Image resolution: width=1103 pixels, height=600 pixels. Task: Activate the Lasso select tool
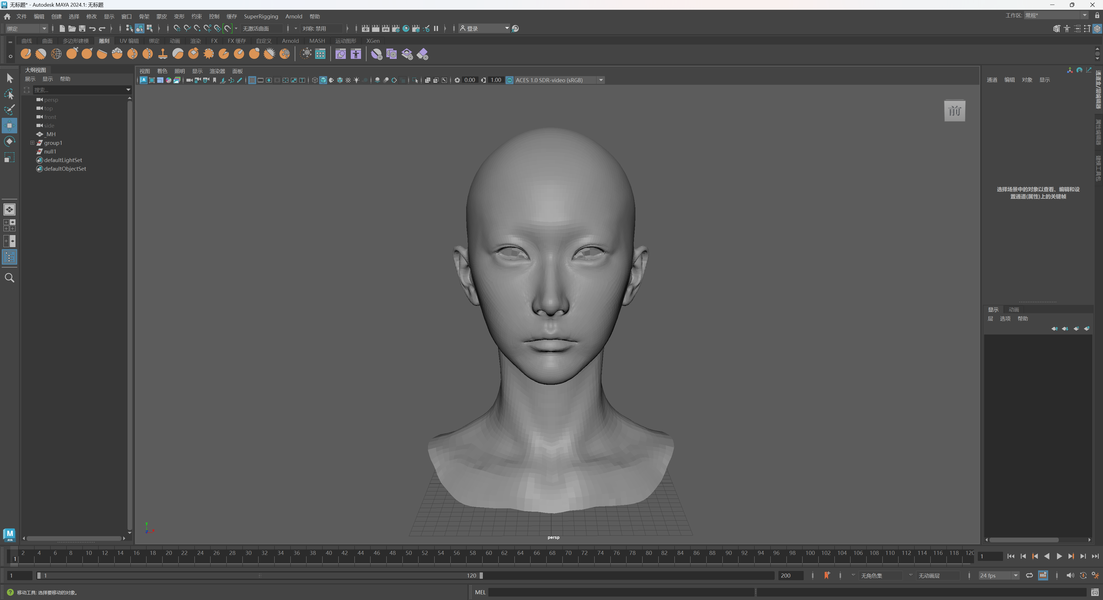coord(9,94)
